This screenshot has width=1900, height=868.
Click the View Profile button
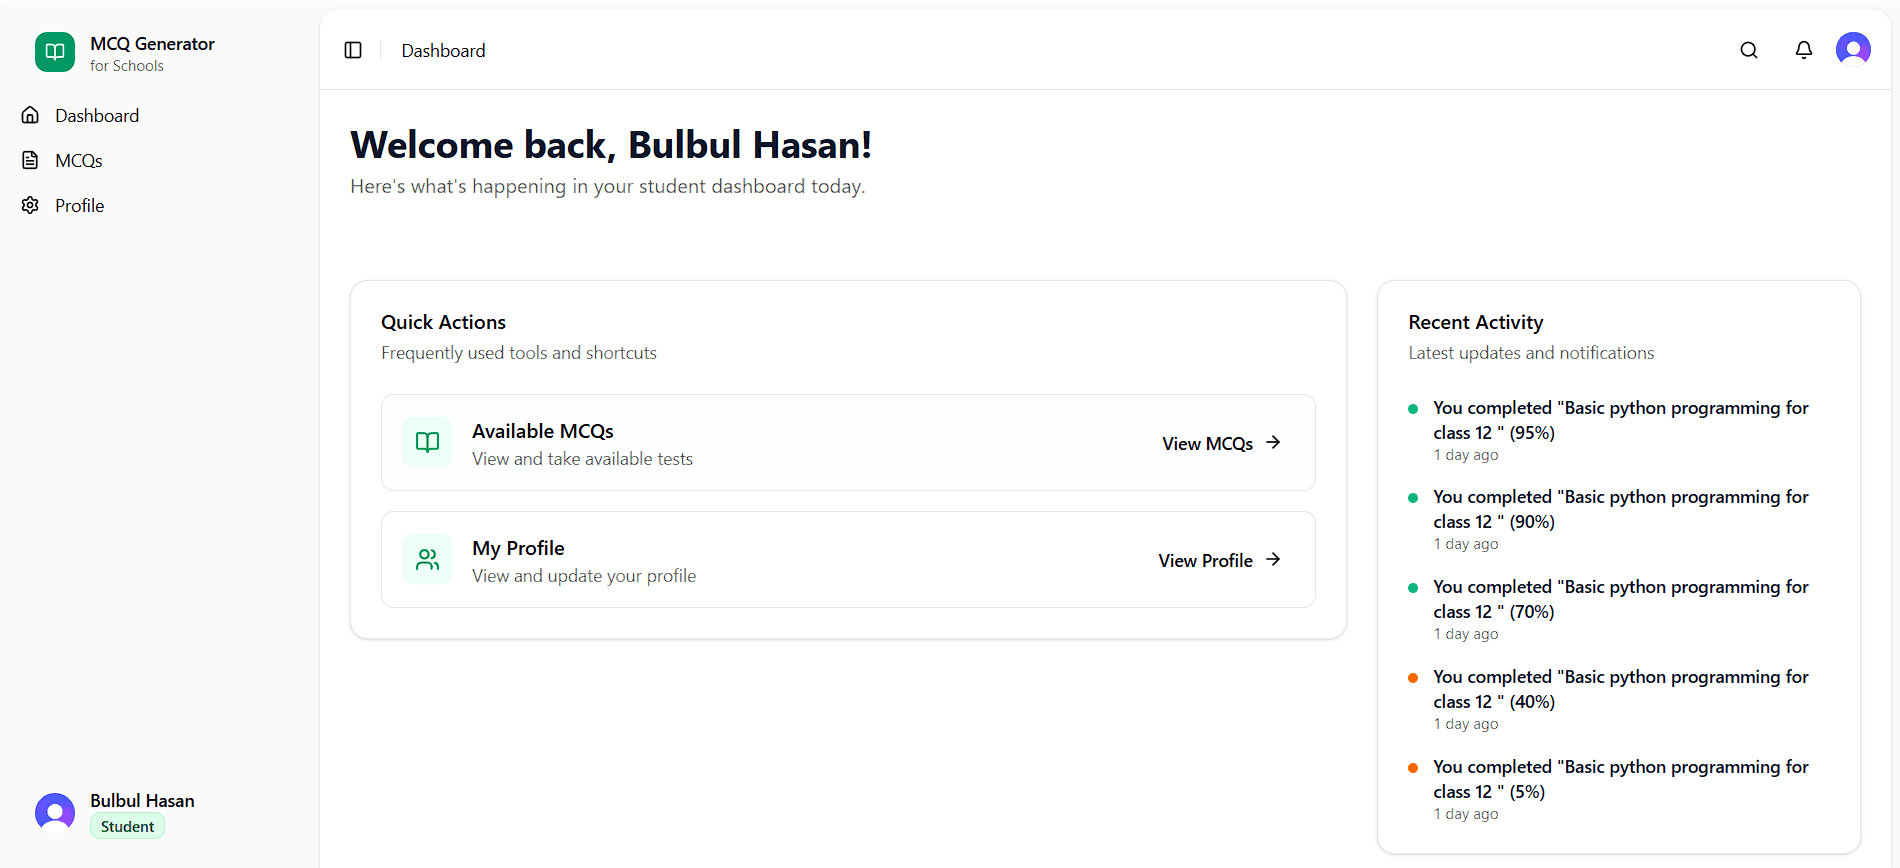tap(1206, 560)
